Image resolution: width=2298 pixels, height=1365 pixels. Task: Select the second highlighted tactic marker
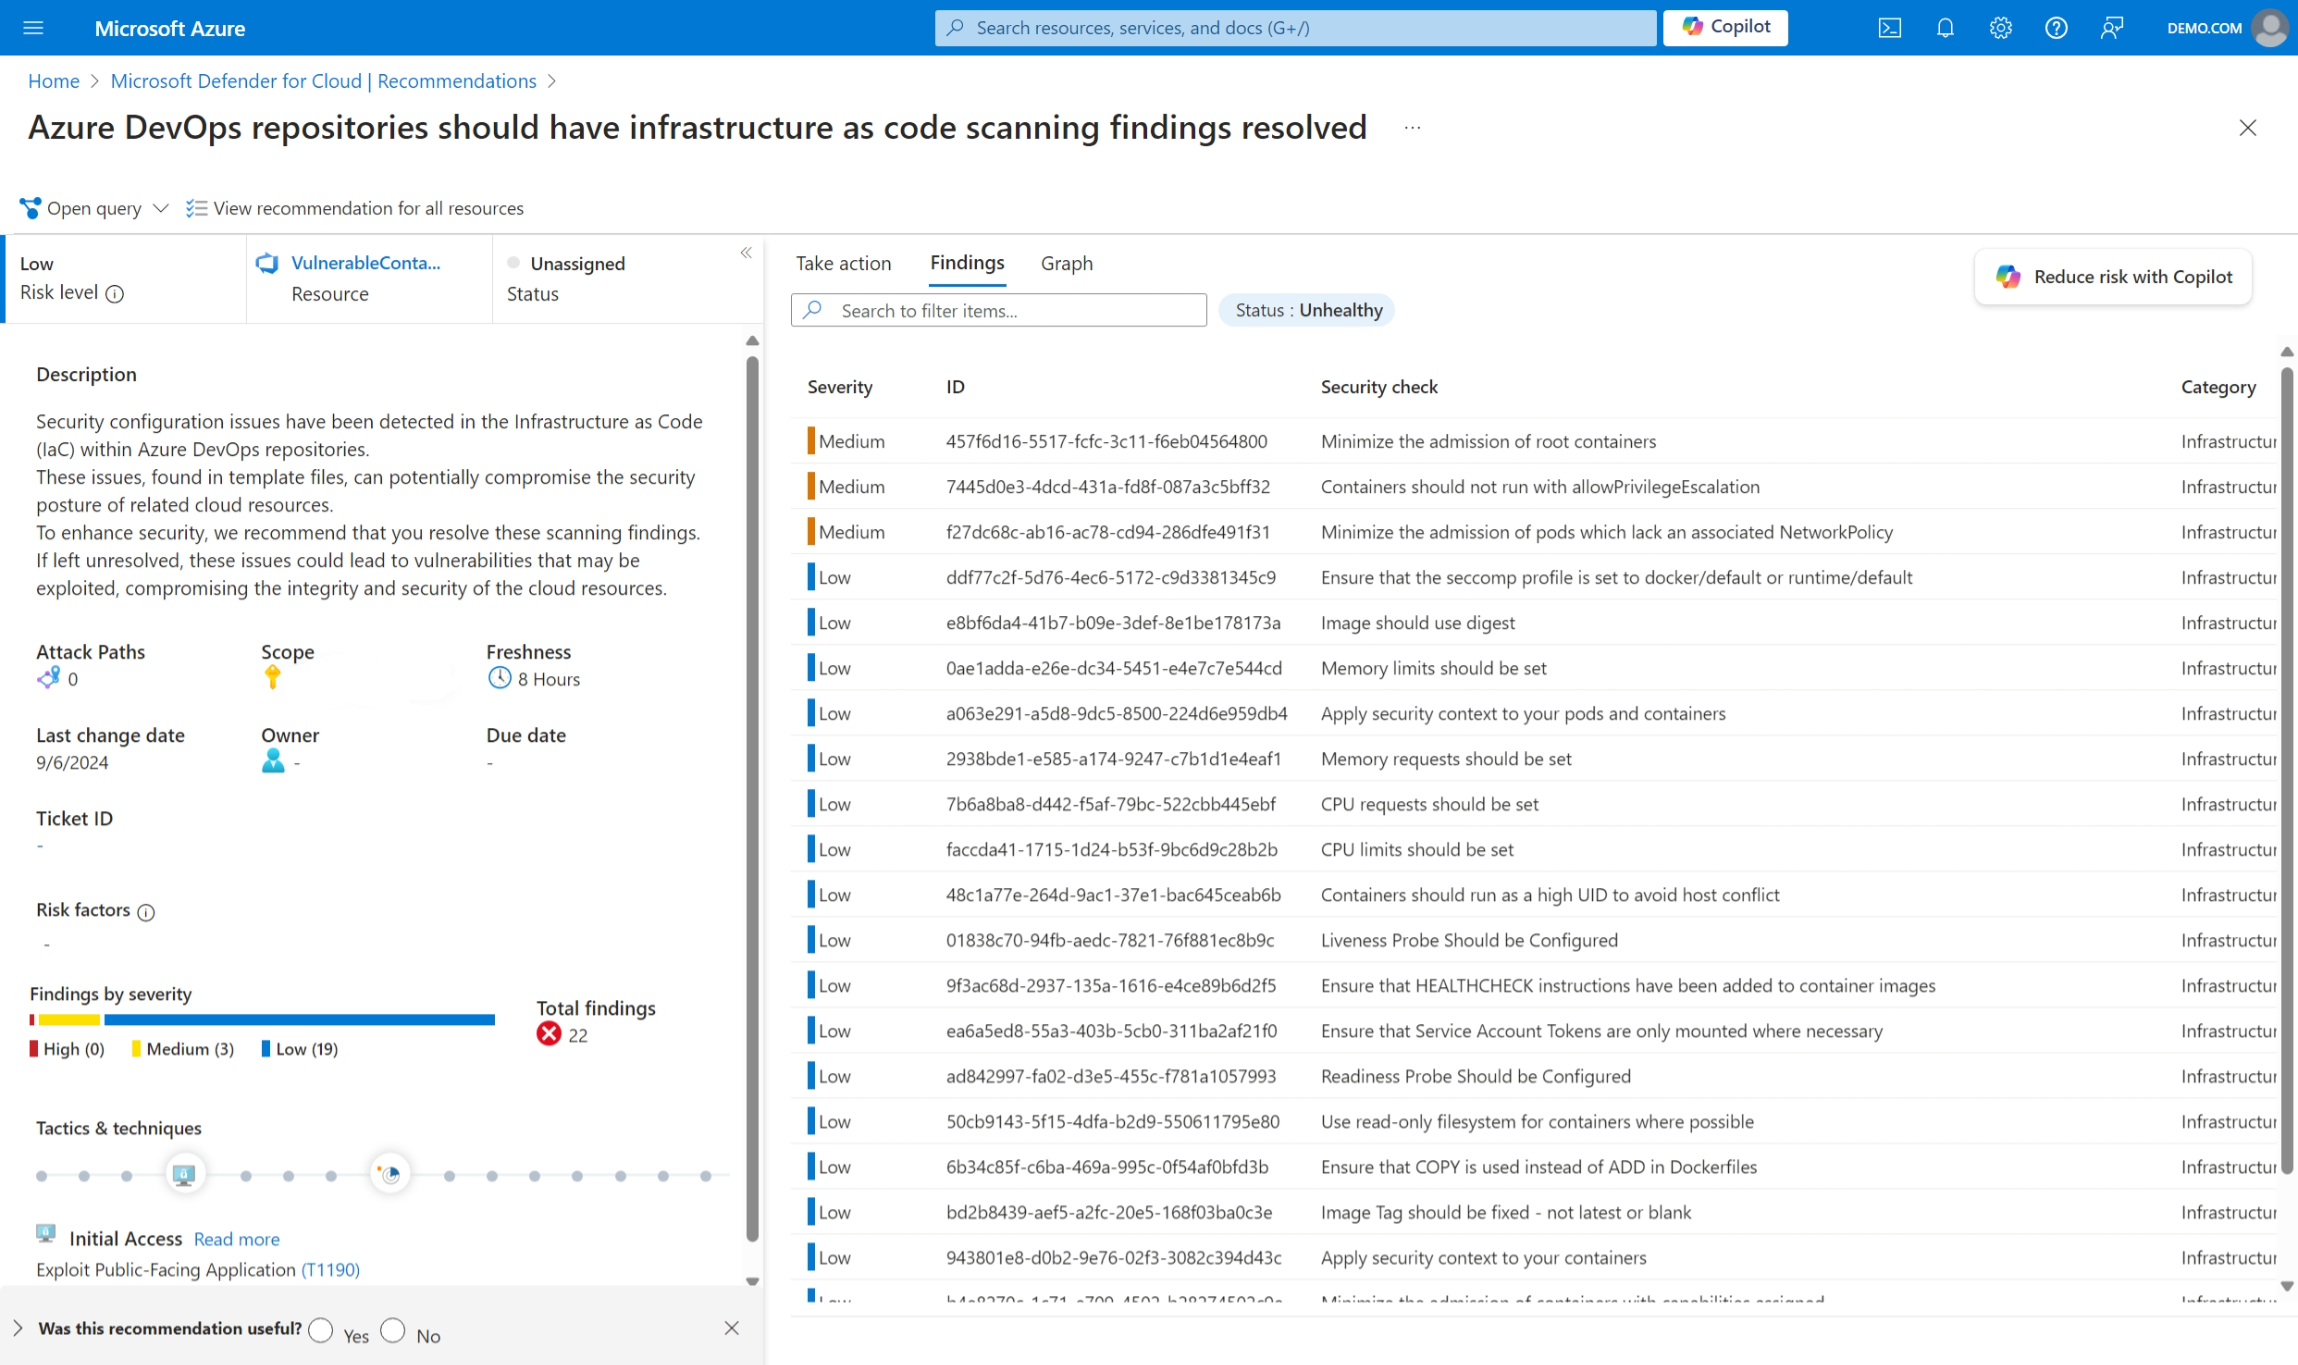pyautogui.click(x=390, y=1175)
